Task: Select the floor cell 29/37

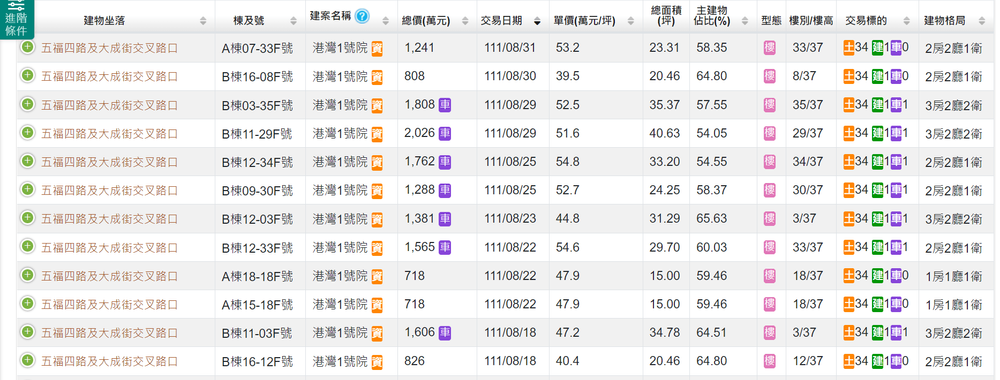Action: pos(807,133)
